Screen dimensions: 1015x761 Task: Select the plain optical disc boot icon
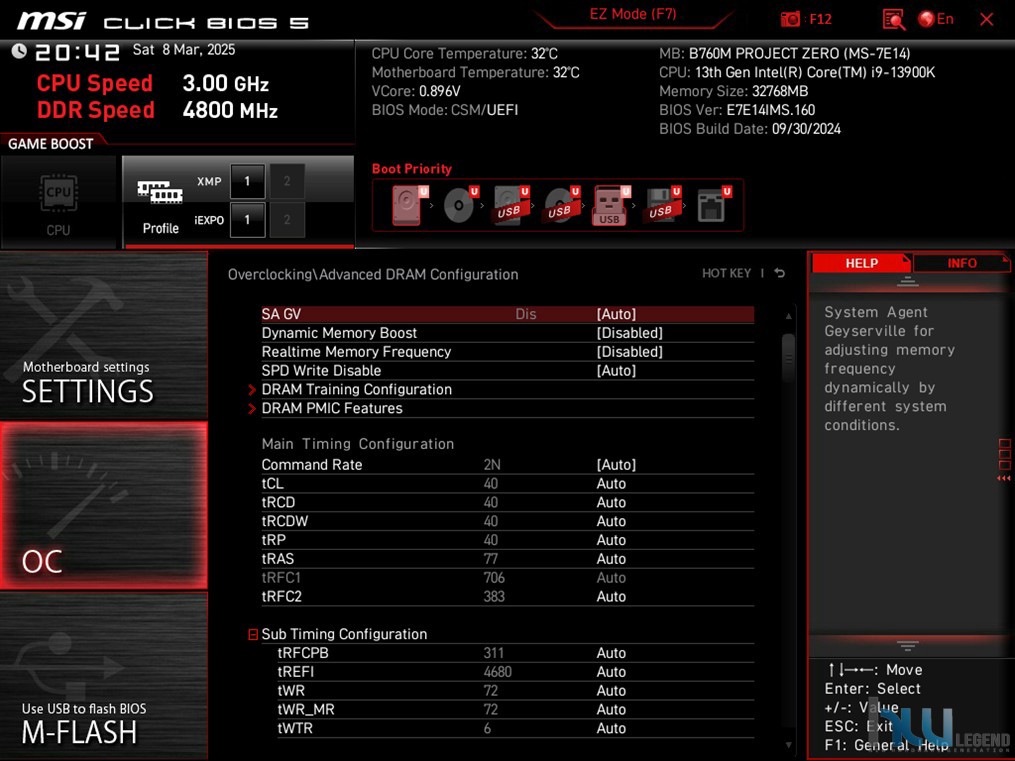point(460,205)
